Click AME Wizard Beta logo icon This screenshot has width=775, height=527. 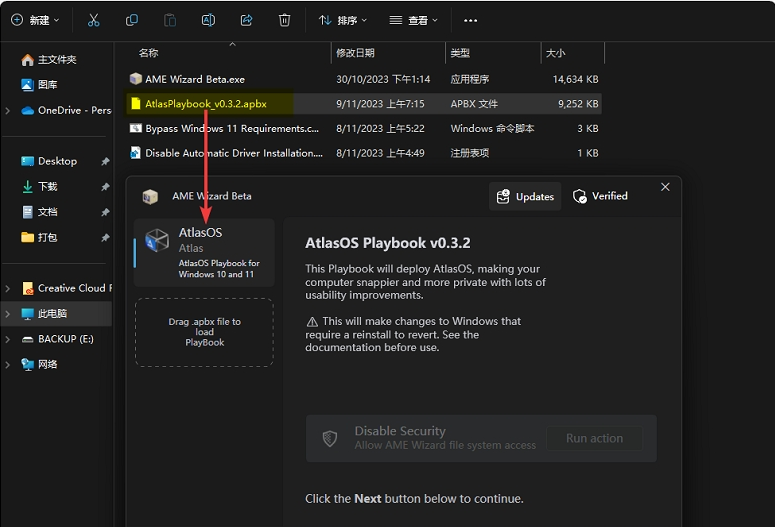pyautogui.click(x=150, y=196)
